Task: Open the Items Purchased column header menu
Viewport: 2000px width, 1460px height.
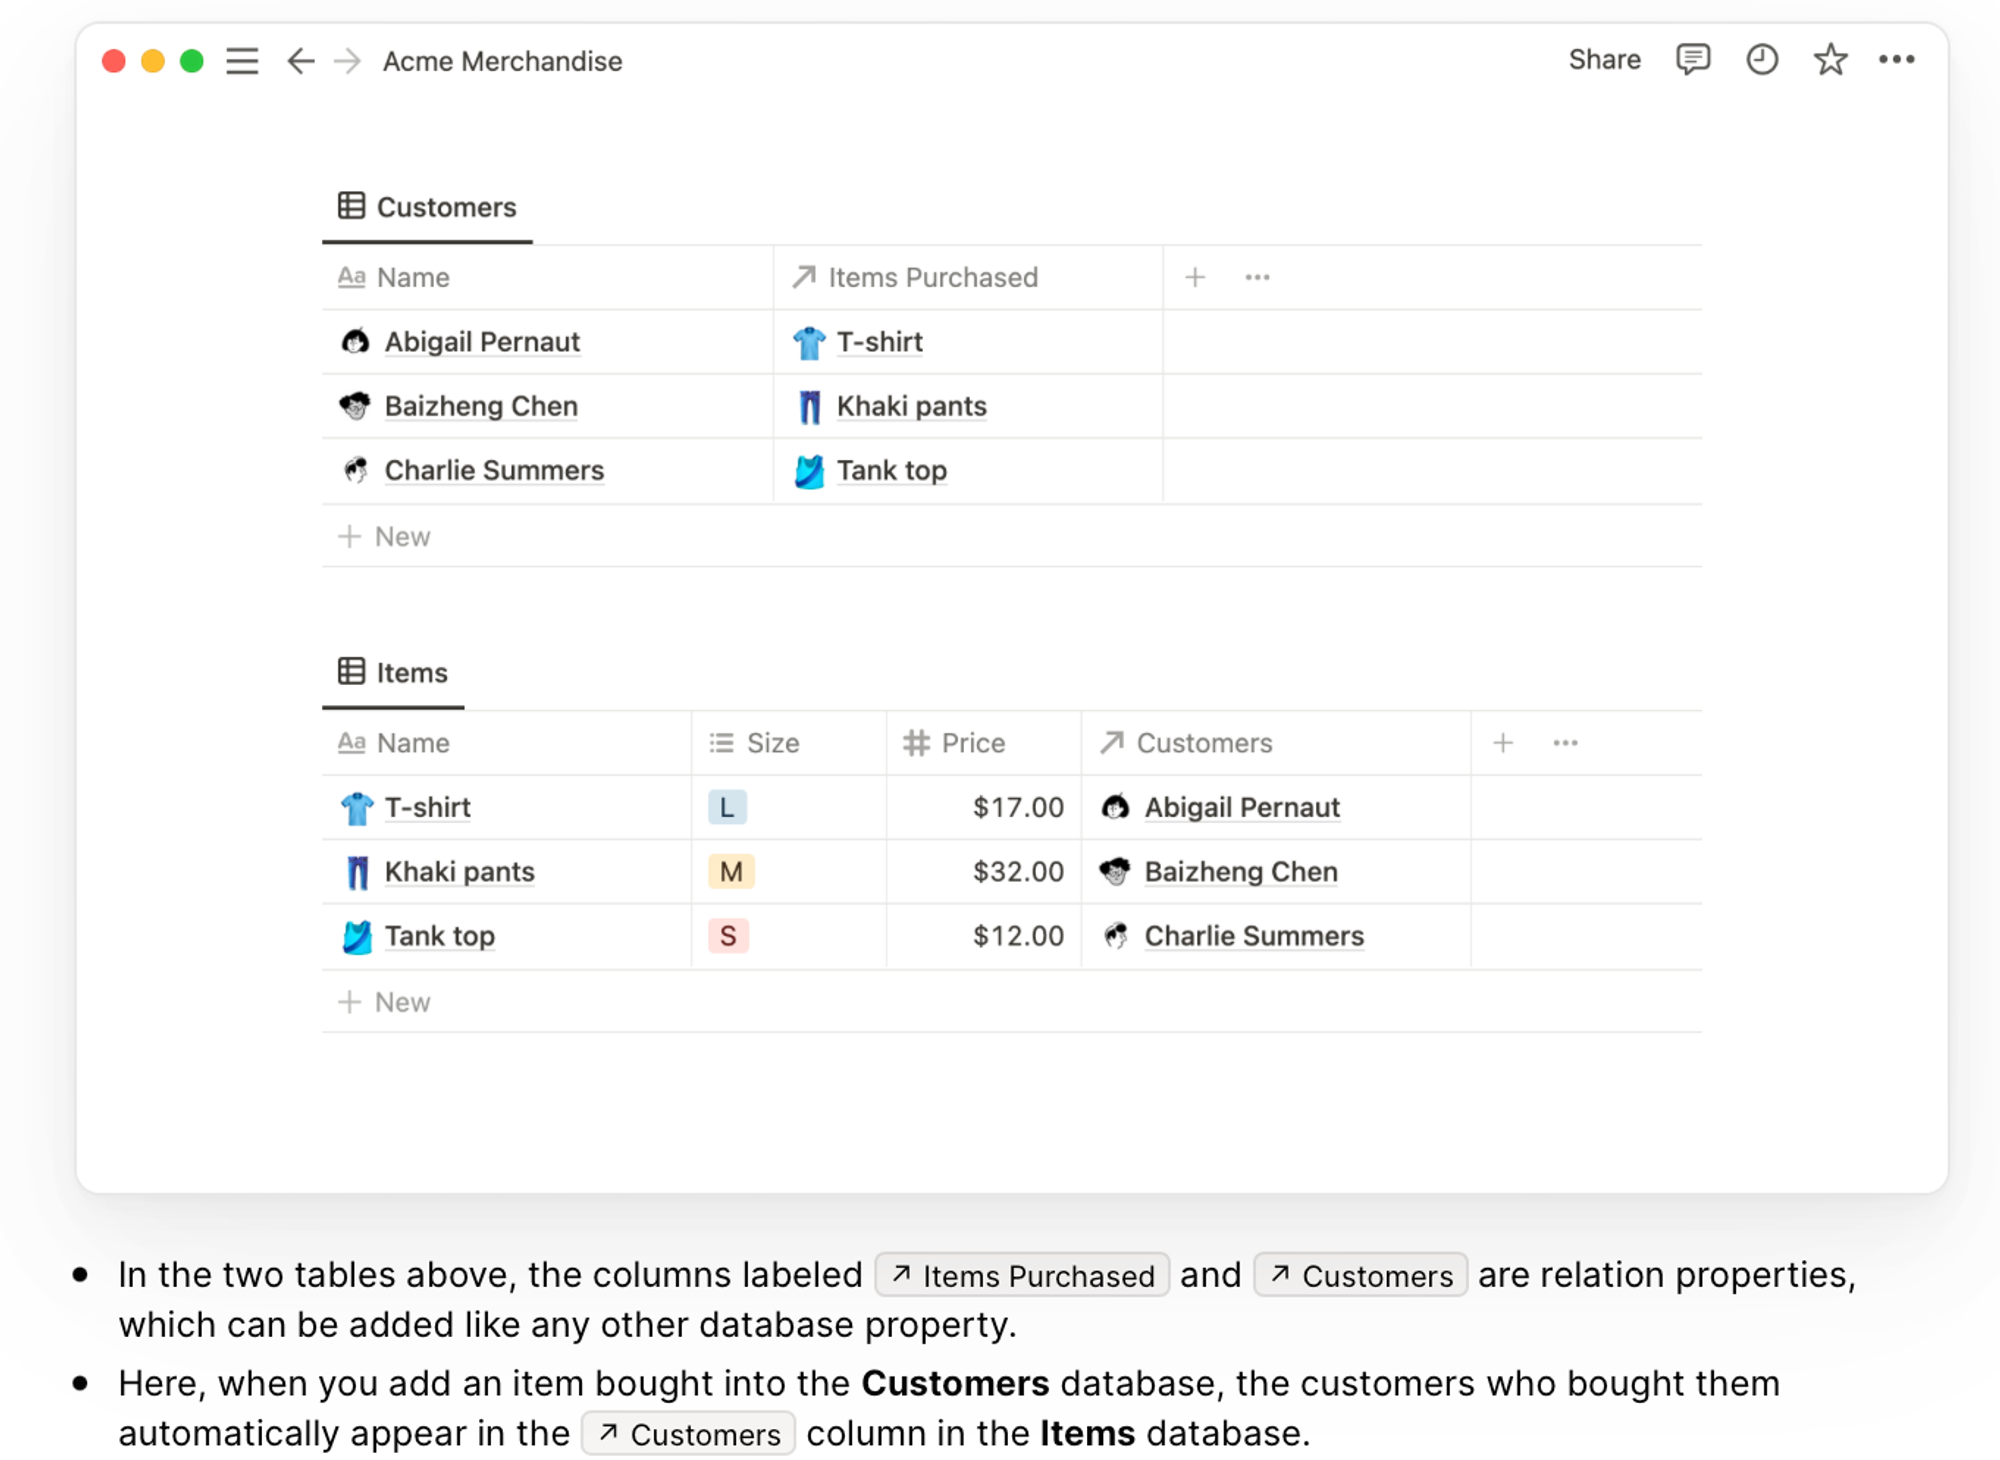Action: click(x=932, y=277)
